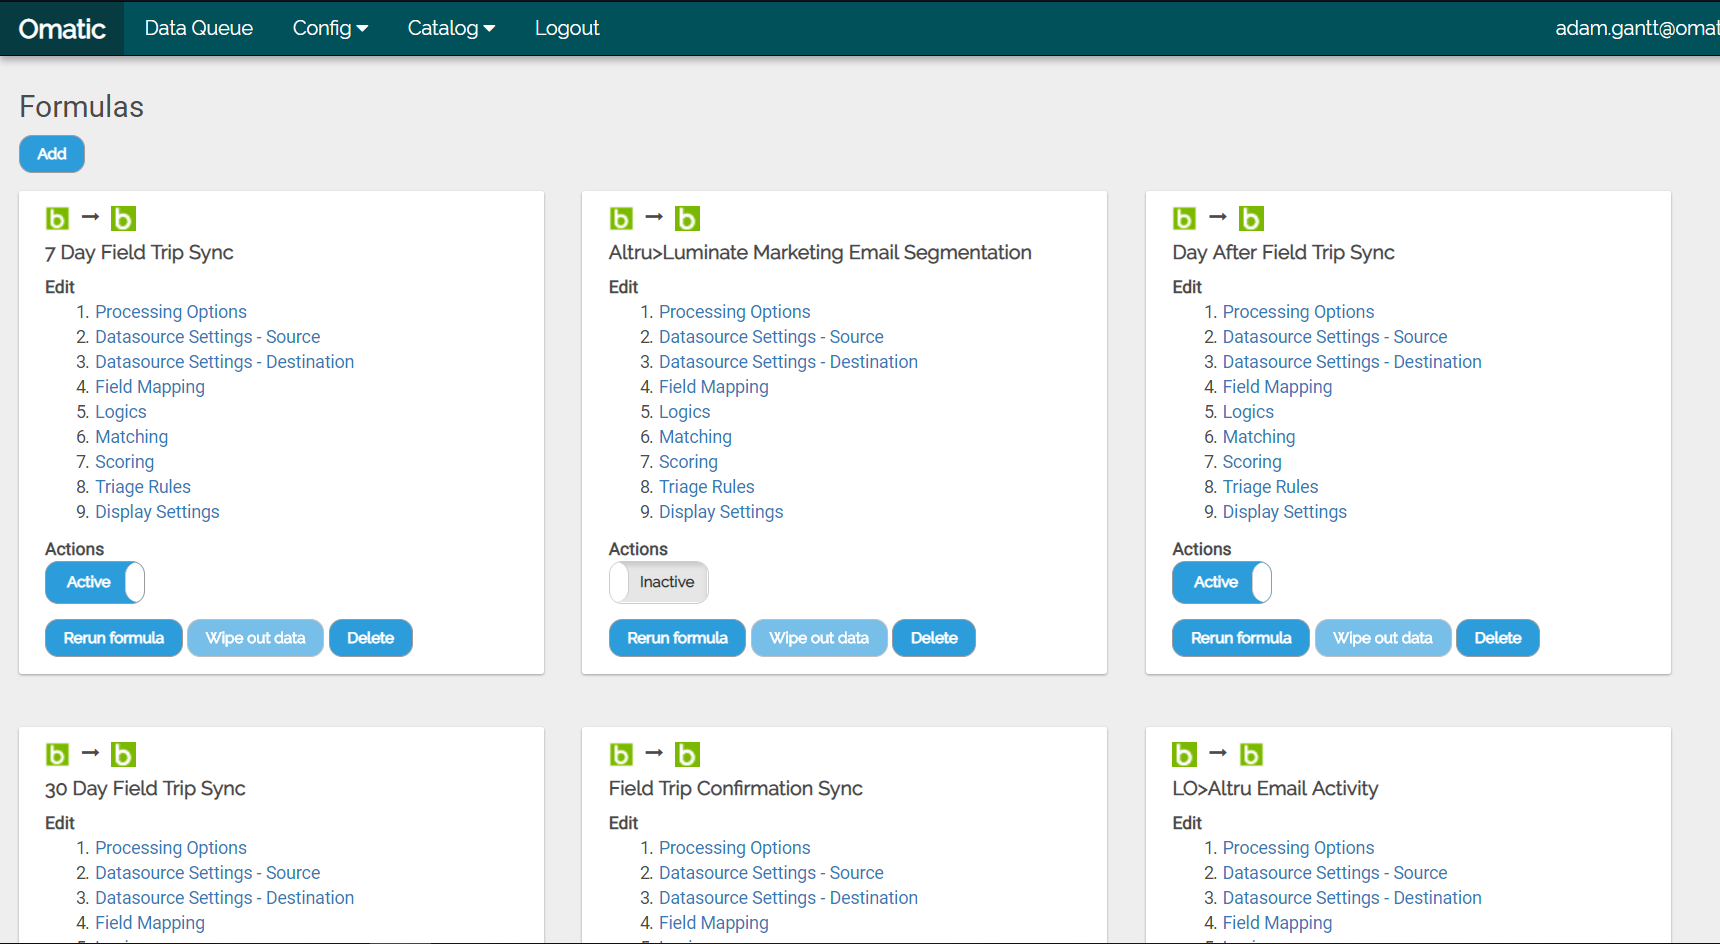Rerun formula for 7 Day Field Trip Sync
Image resolution: width=1720 pixels, height=944 pixels.
tap(114, 638)
